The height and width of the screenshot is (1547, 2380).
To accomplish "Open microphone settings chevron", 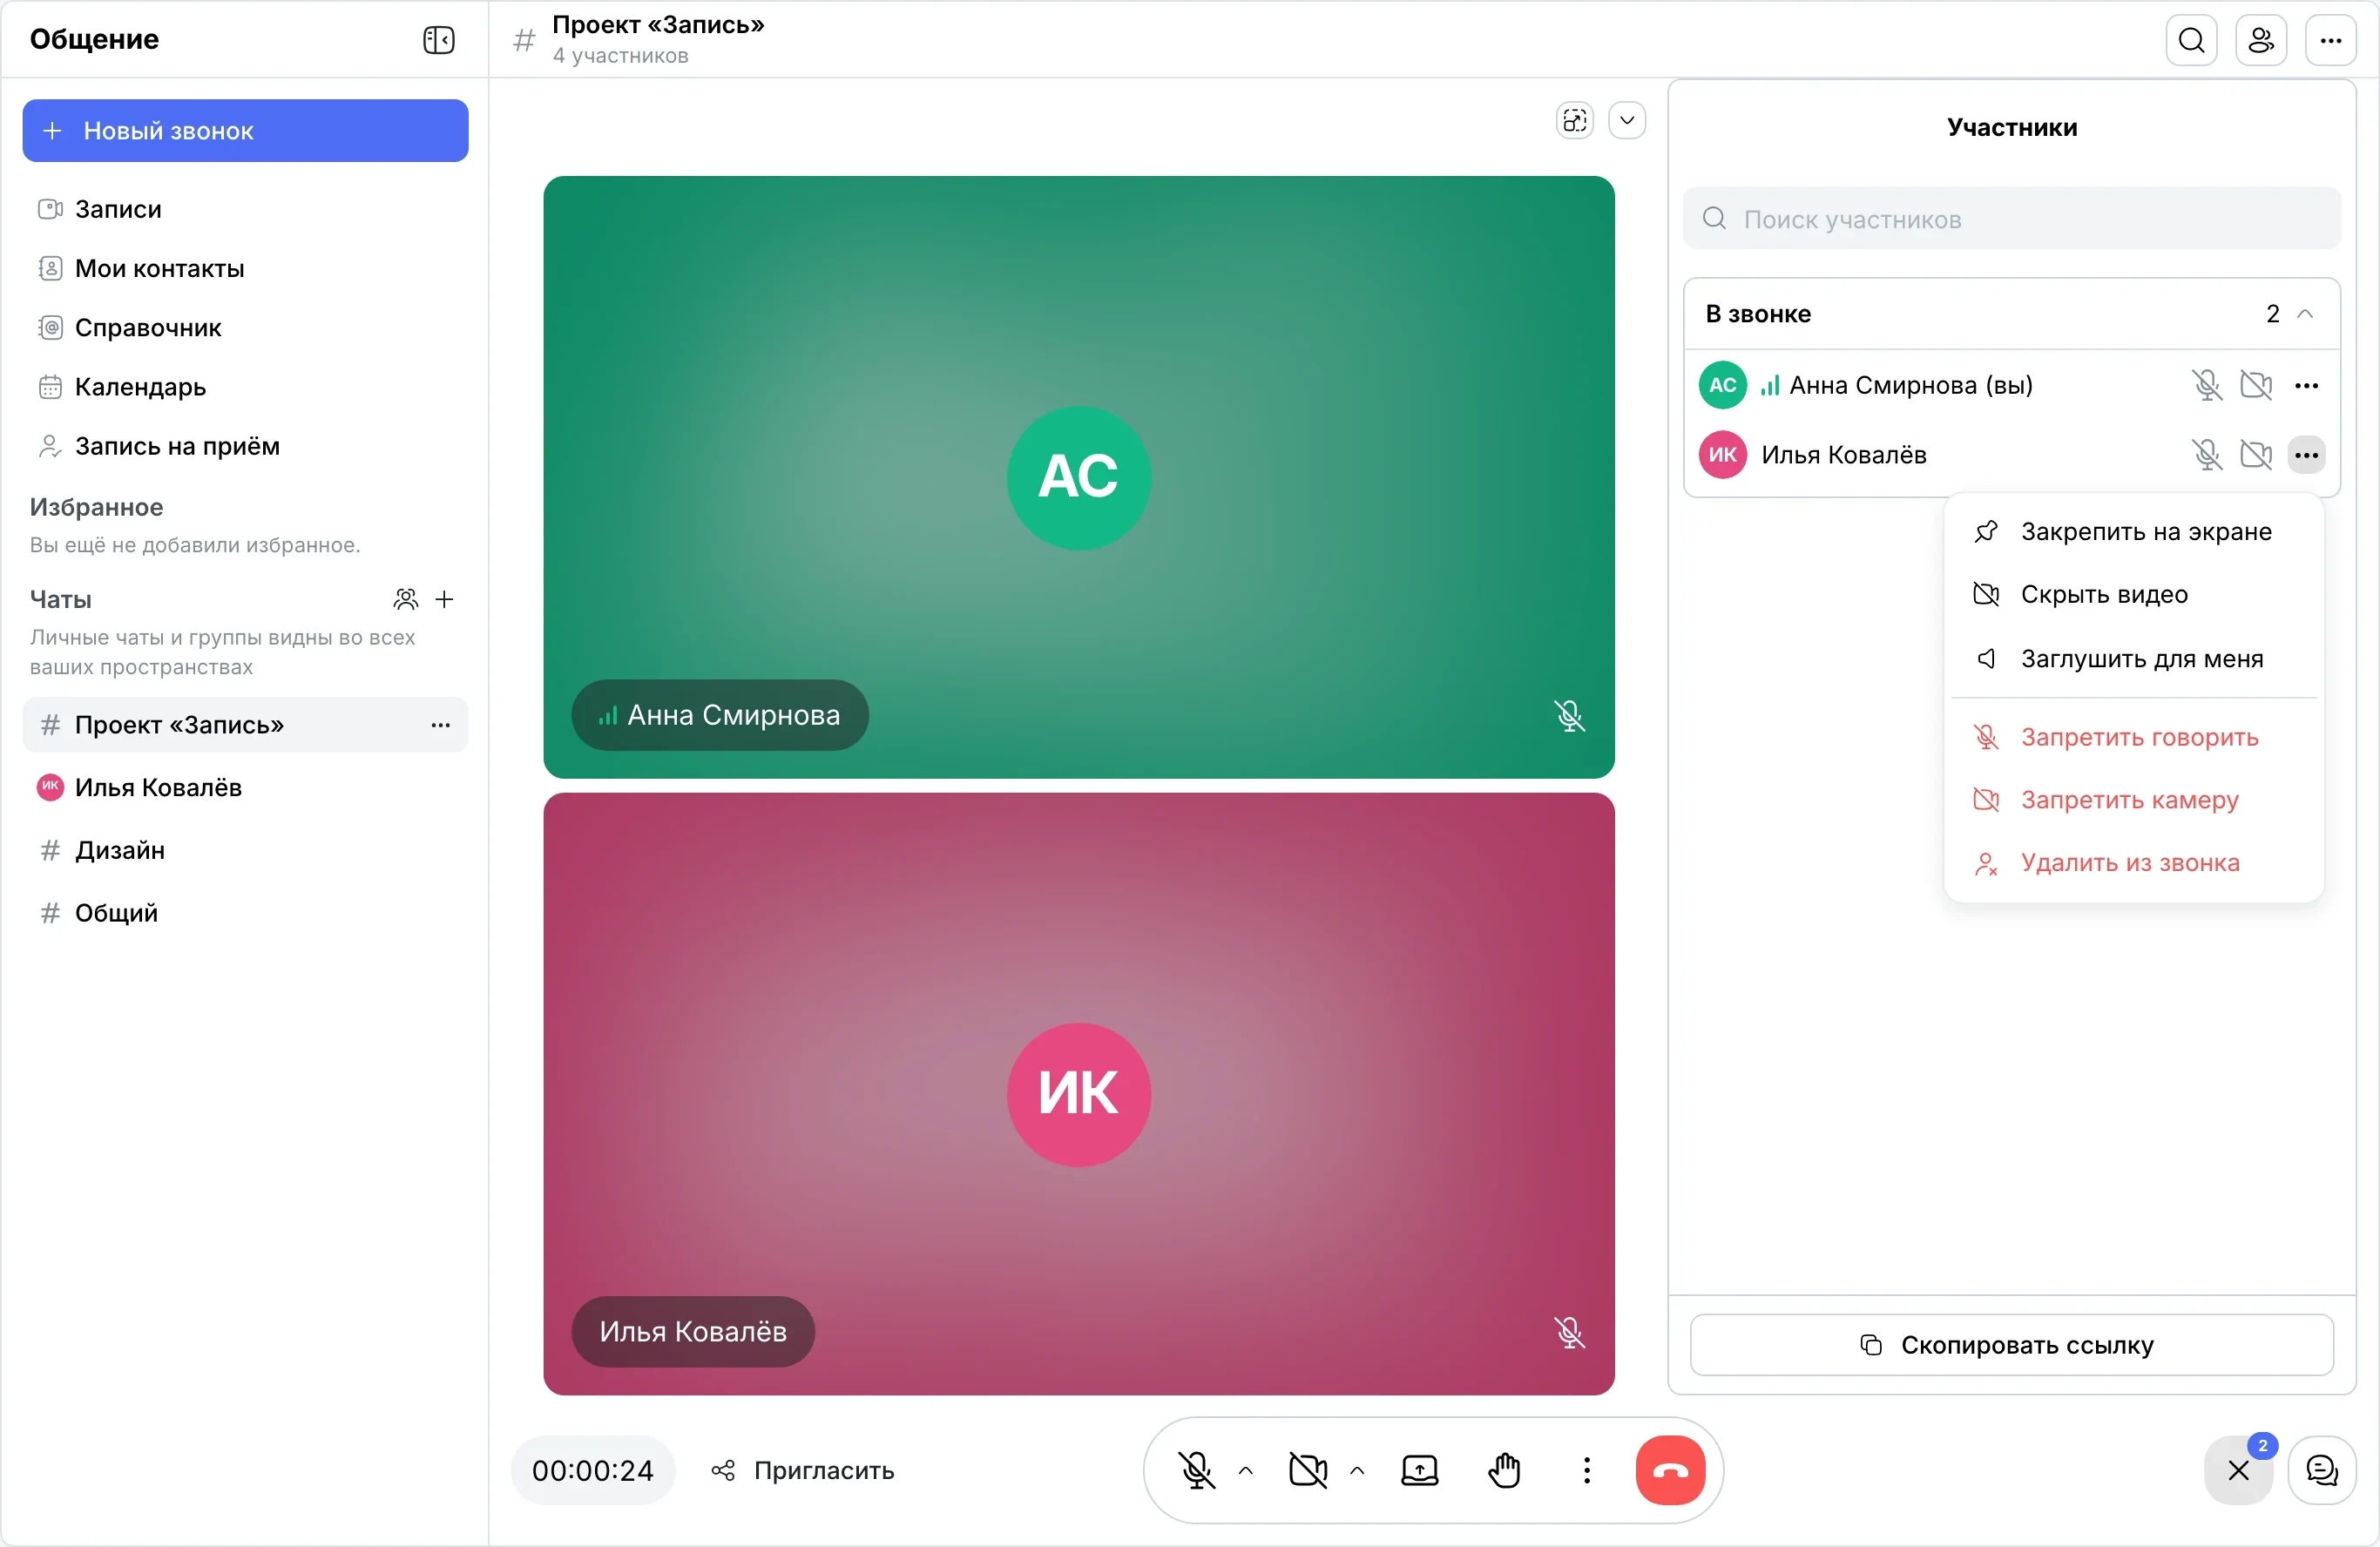I will (1246, 1470).
